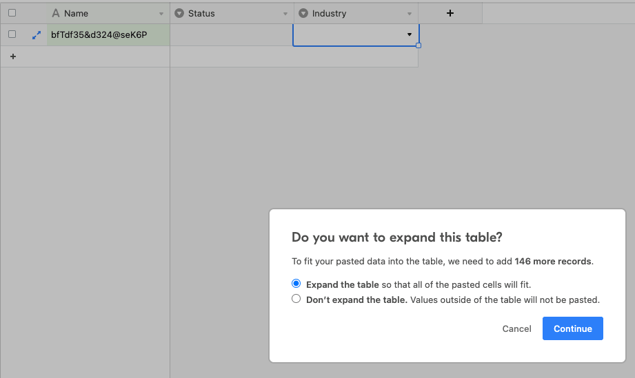This screenshot has width=635, height=378.
Task: Select the Expand the table radio option
Action: (296, 284)
